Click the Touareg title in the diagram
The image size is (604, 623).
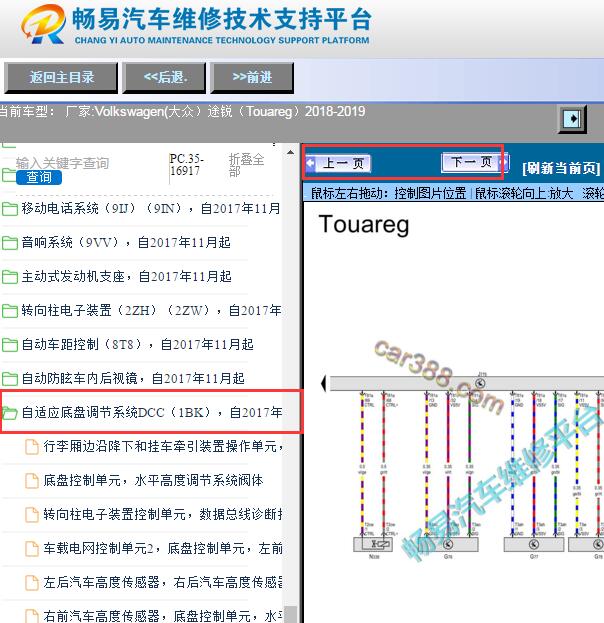pos(364,225)
